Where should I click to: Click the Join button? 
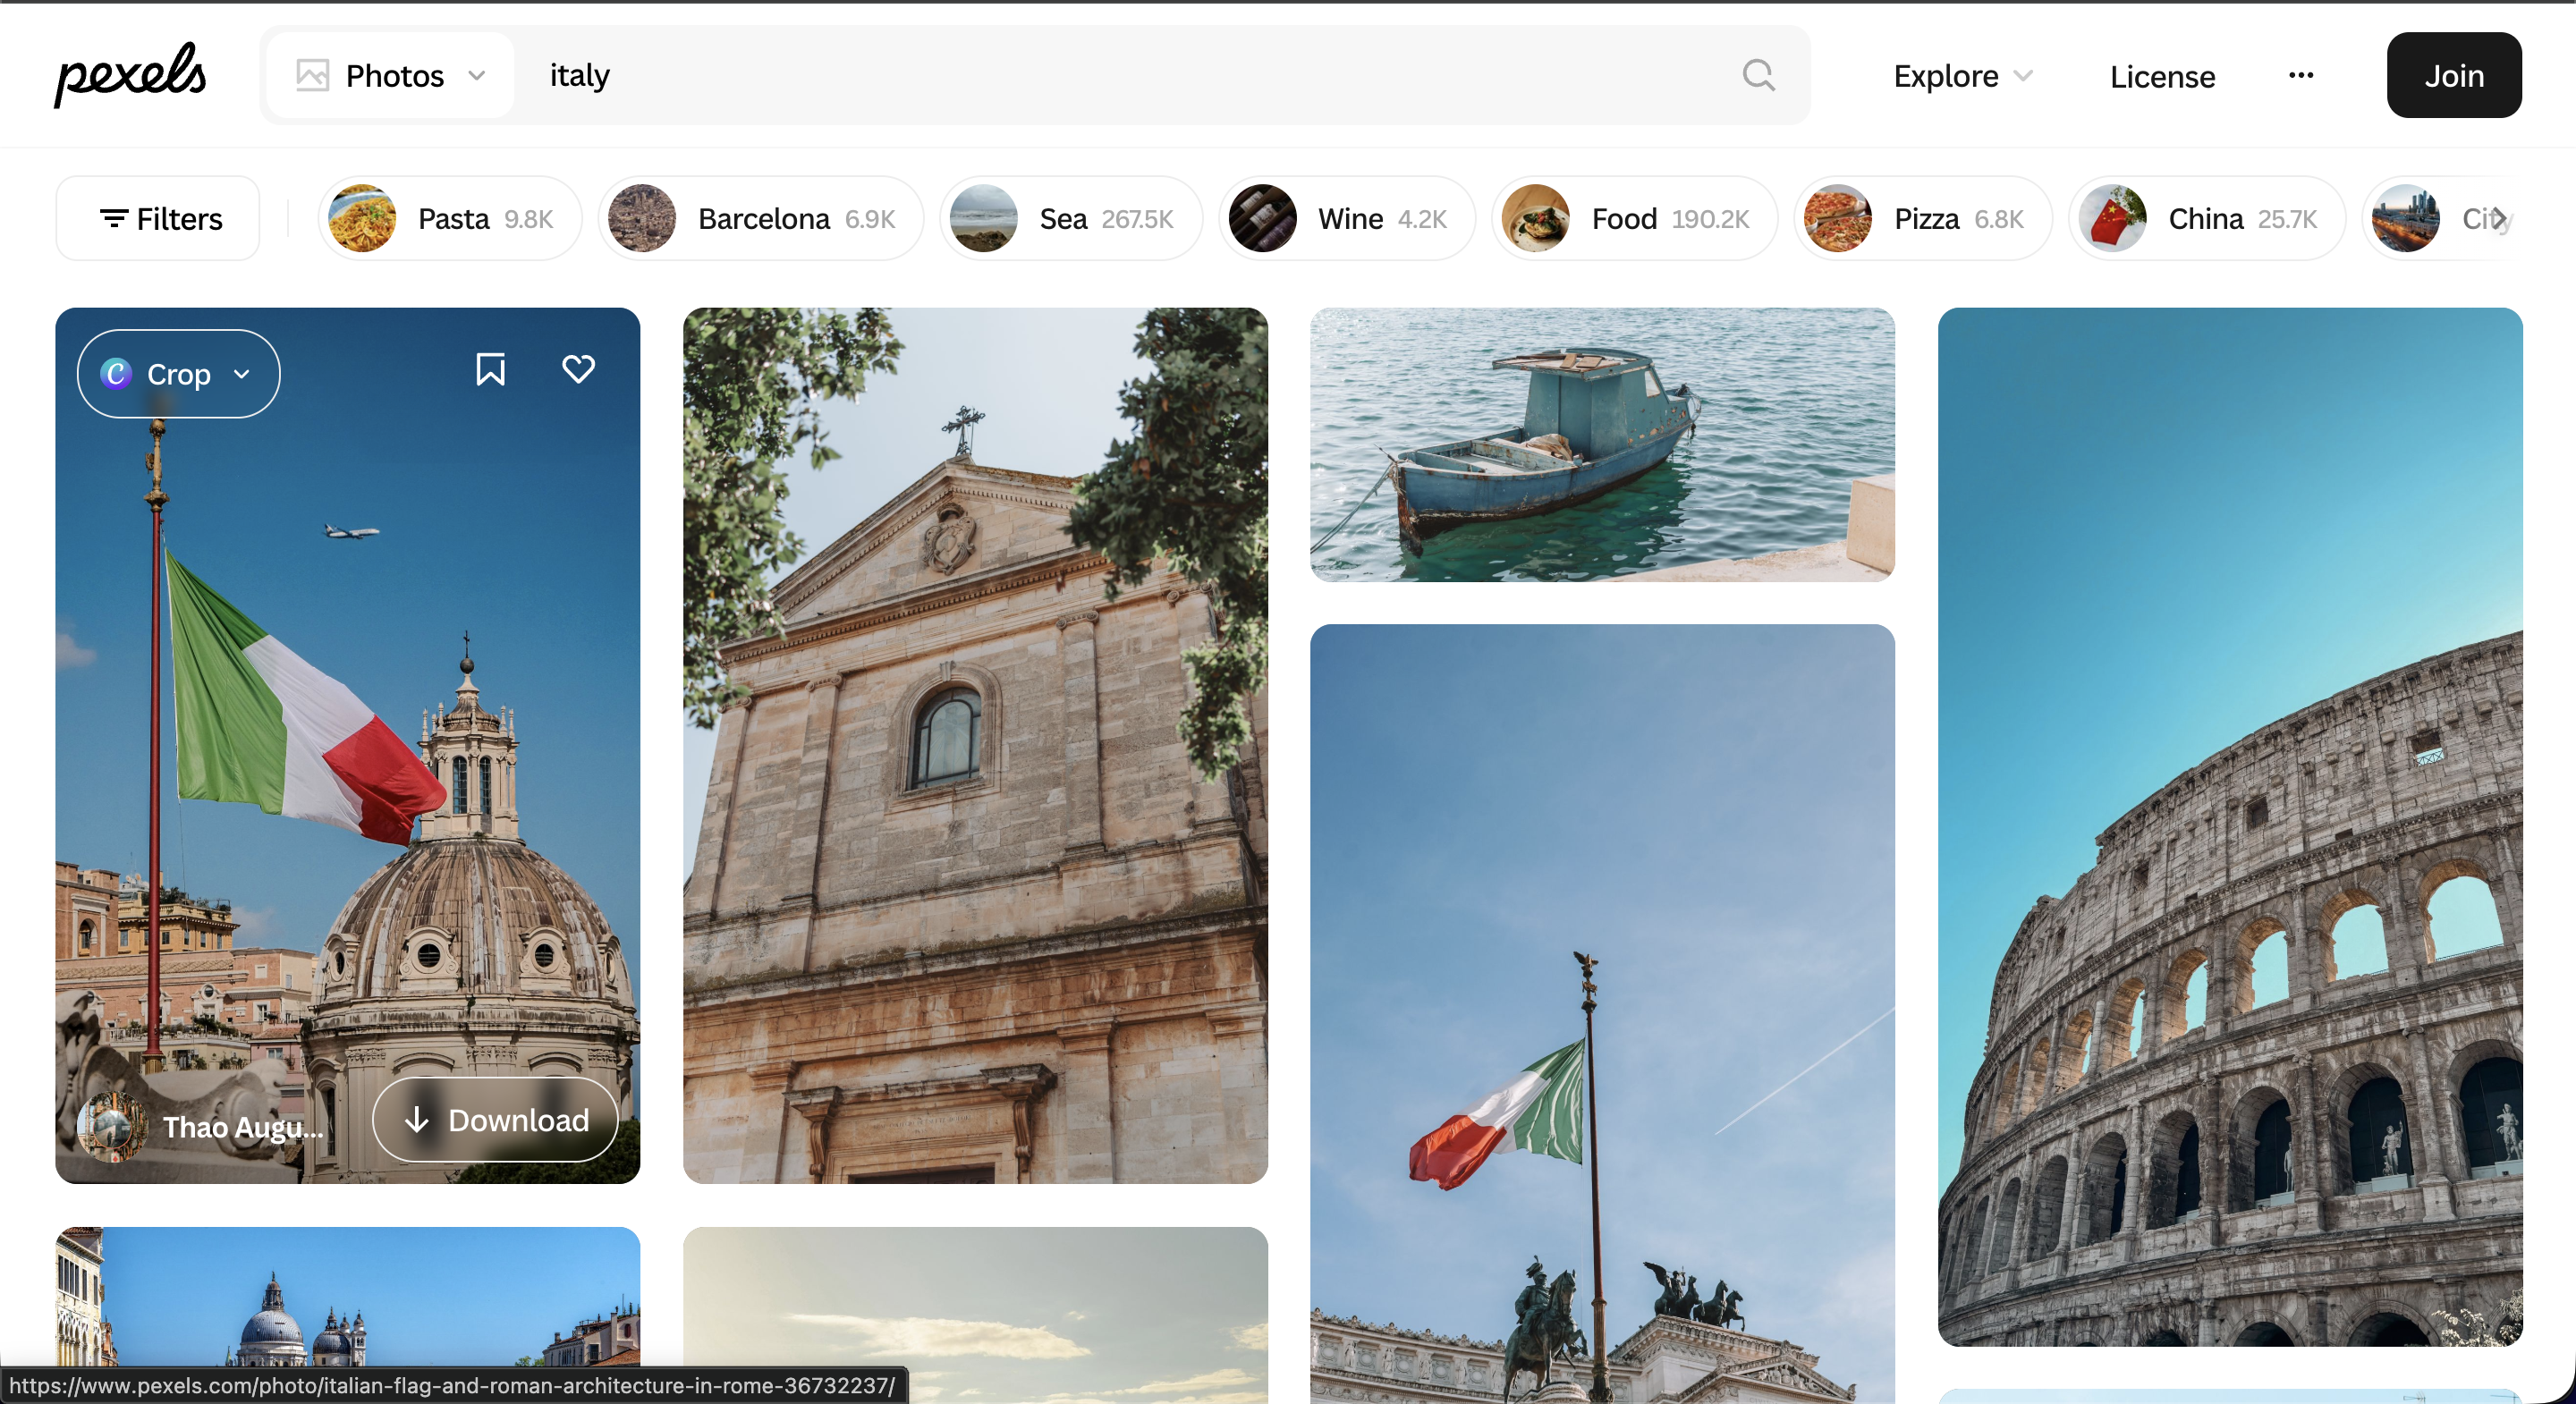pos(2454,75)
